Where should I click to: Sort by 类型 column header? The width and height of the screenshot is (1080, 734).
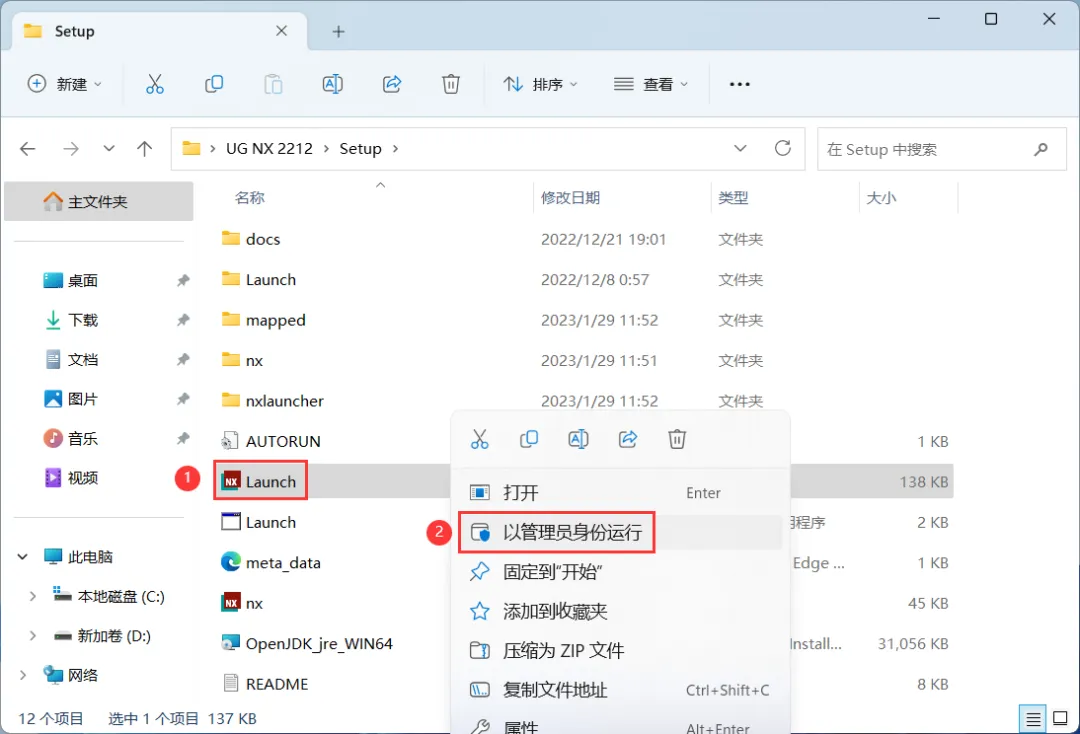point(733,198)
